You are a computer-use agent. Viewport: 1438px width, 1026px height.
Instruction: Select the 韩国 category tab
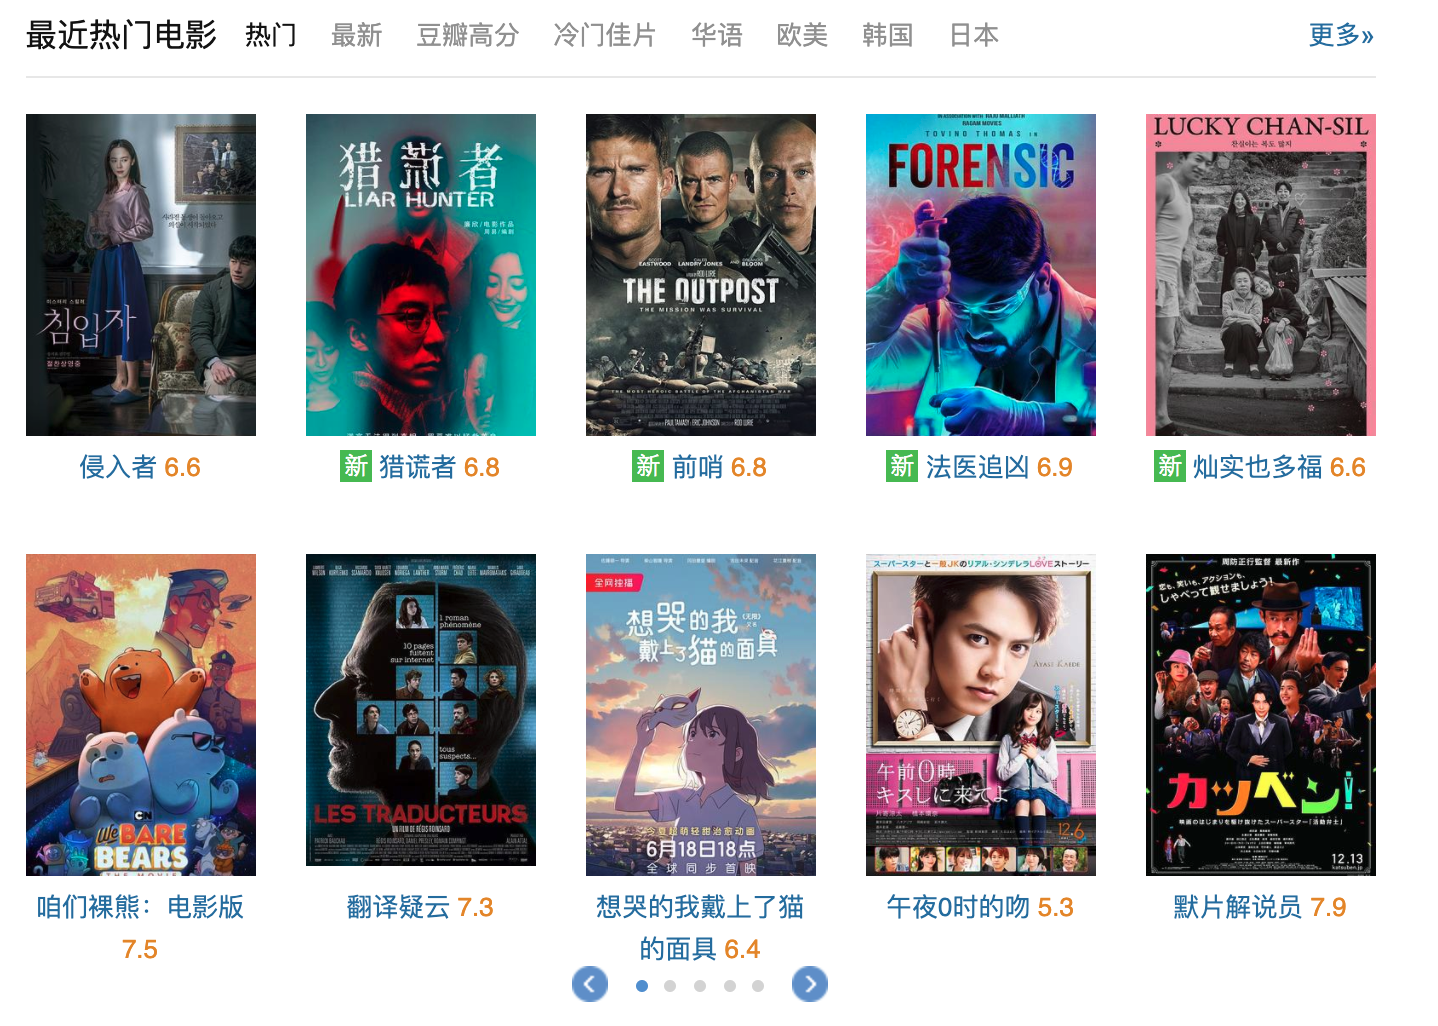coord(888,35)
